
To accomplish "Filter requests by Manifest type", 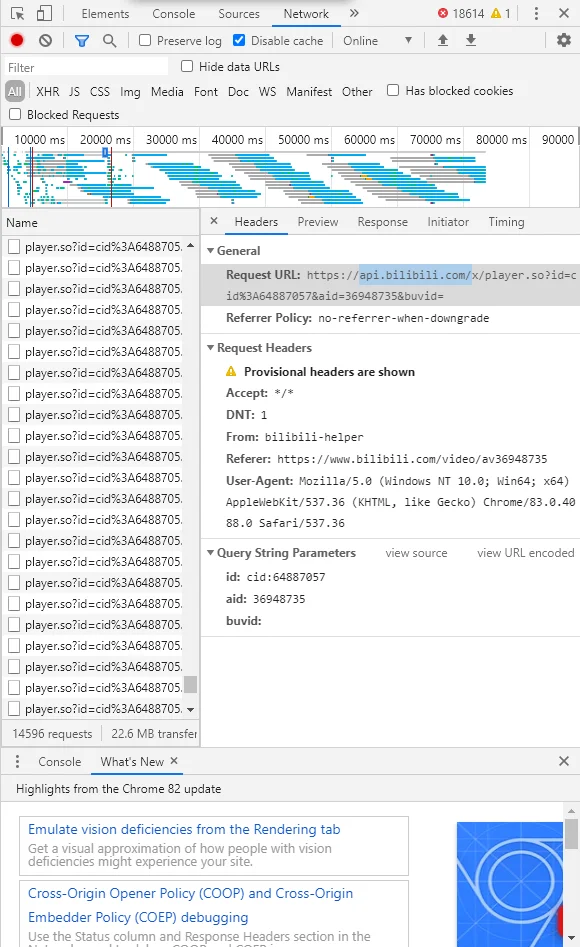I will (309, 91).
